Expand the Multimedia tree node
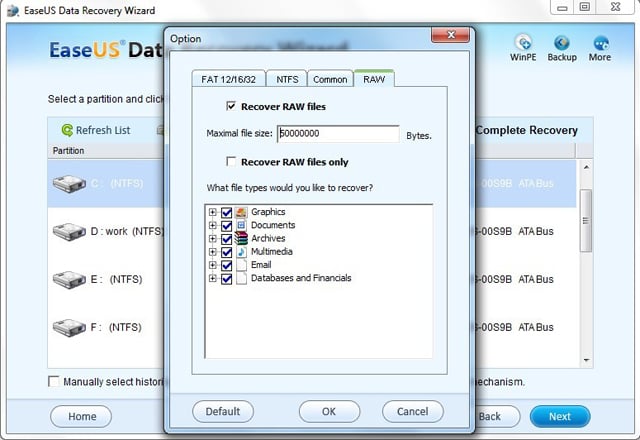The image size is (640, 440). [212, 251]
